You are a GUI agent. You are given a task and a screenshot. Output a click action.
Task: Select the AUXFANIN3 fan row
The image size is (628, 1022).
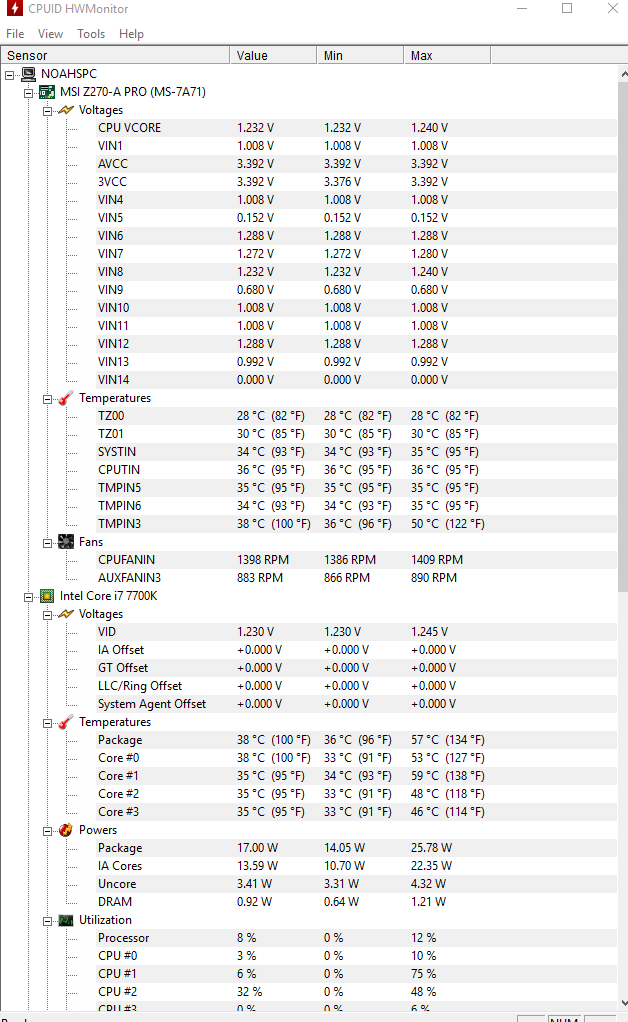[356, 577]
